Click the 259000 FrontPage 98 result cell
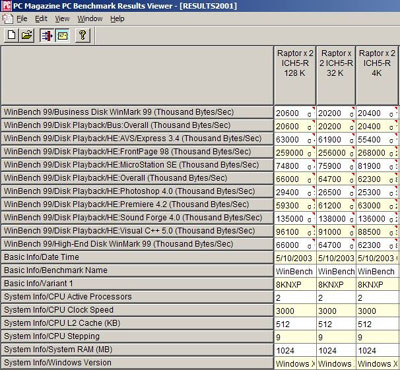400x370 pixels. [x=295, y=153]
